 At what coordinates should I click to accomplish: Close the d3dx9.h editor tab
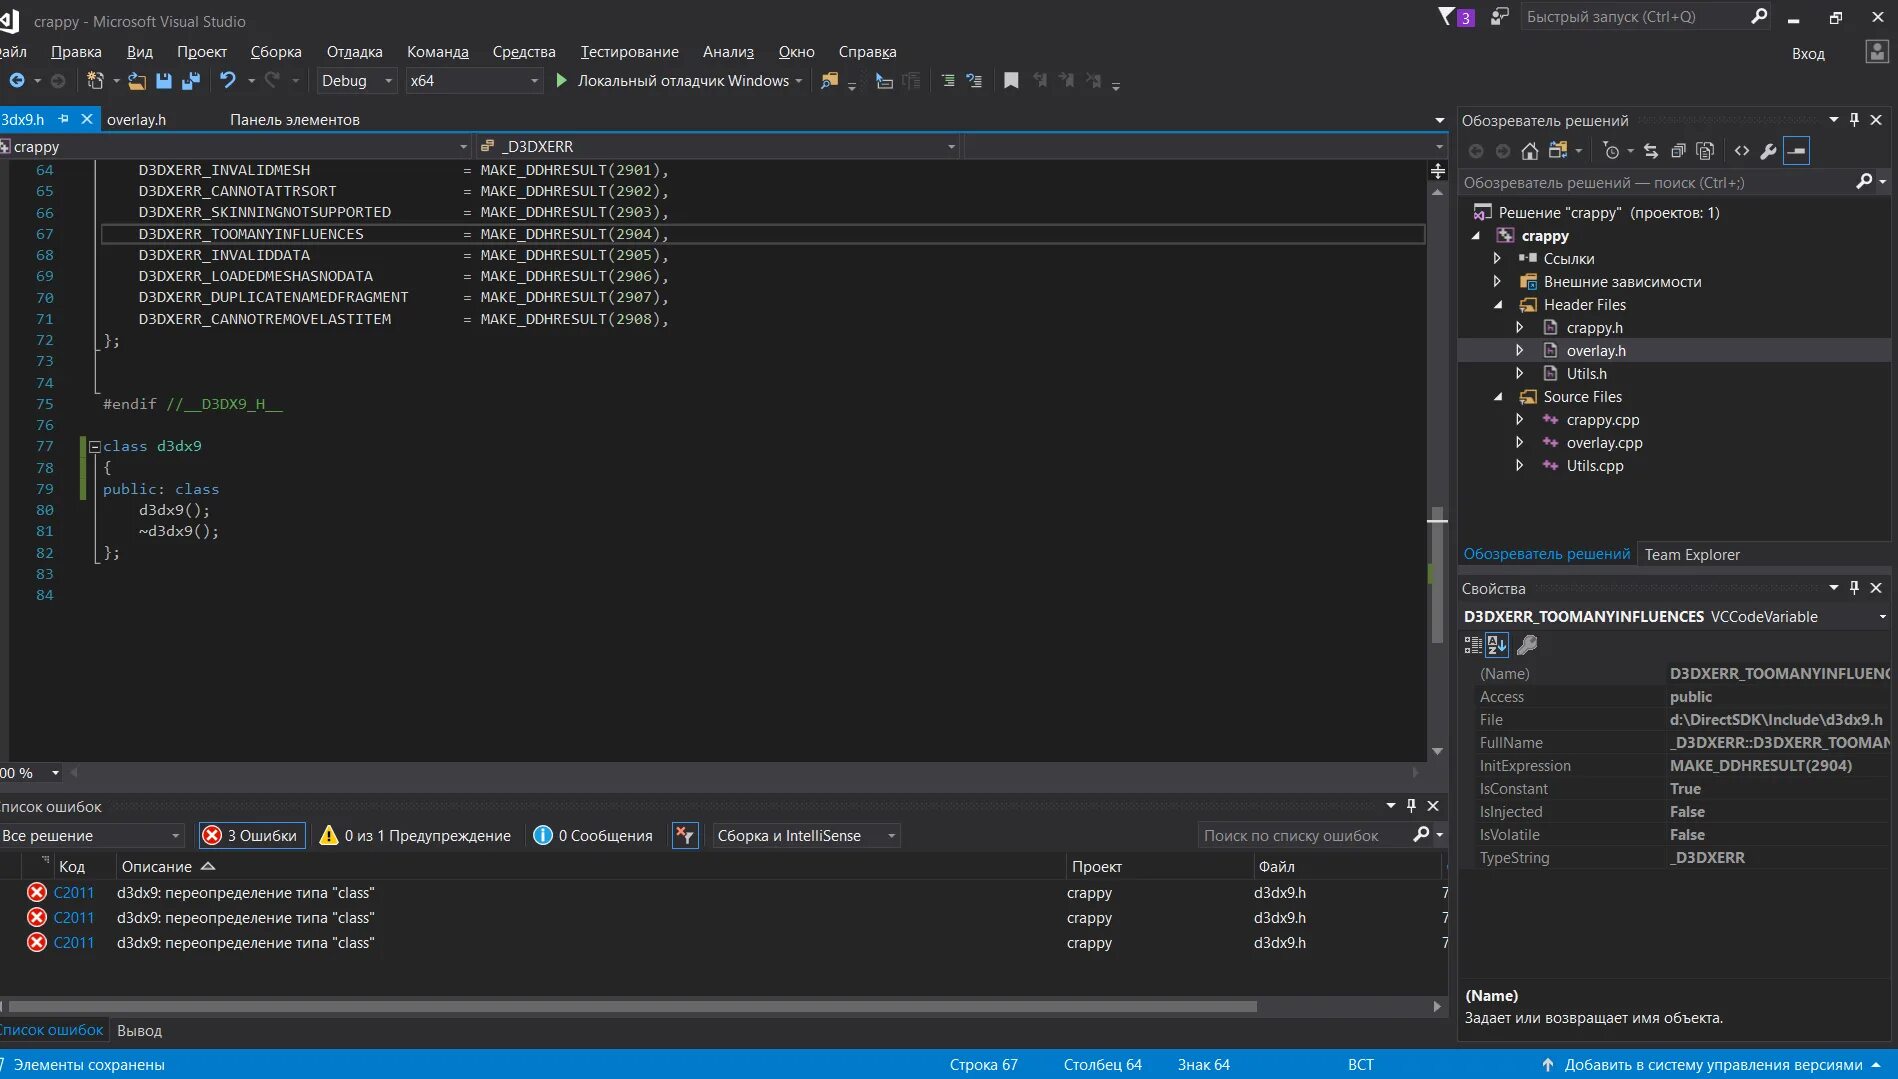(x=86, y=119)
